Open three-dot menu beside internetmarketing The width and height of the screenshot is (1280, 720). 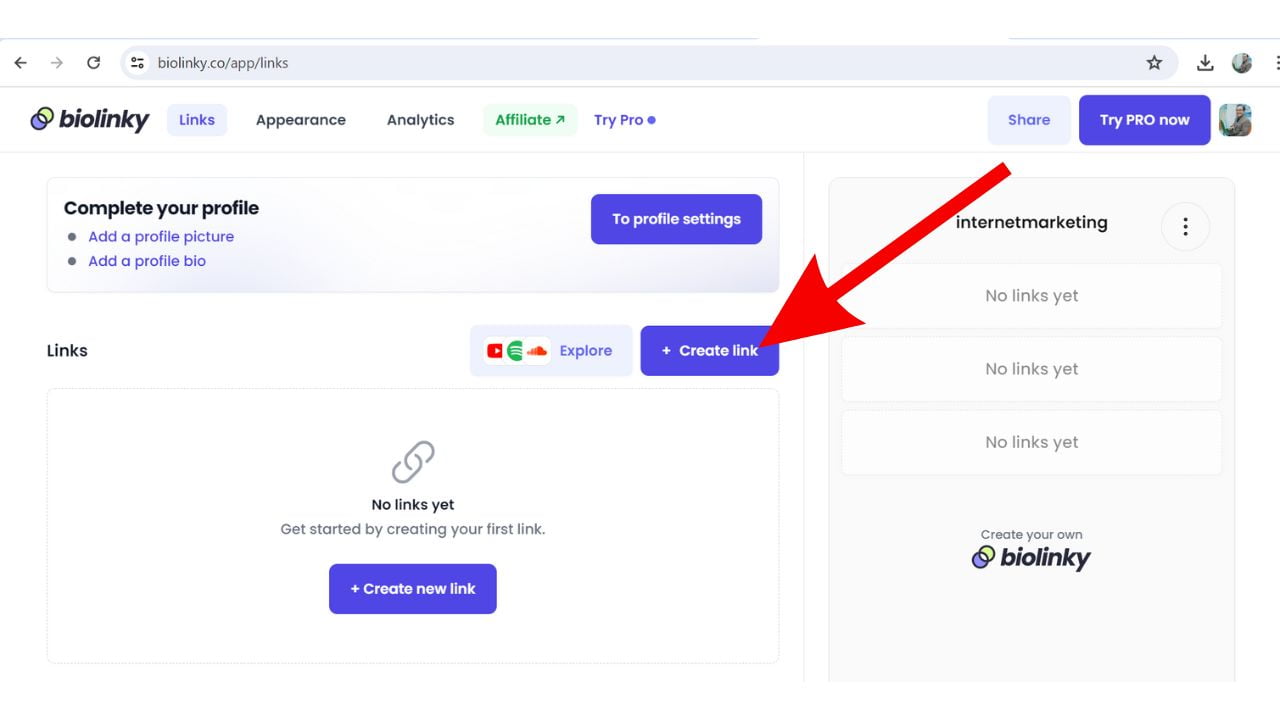coord(1185,227)
